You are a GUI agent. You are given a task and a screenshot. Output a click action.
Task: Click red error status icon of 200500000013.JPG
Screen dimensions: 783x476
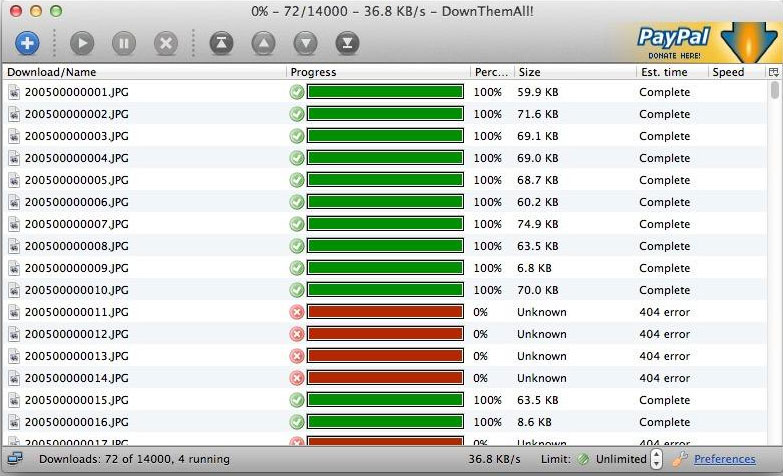coord(297,356)
